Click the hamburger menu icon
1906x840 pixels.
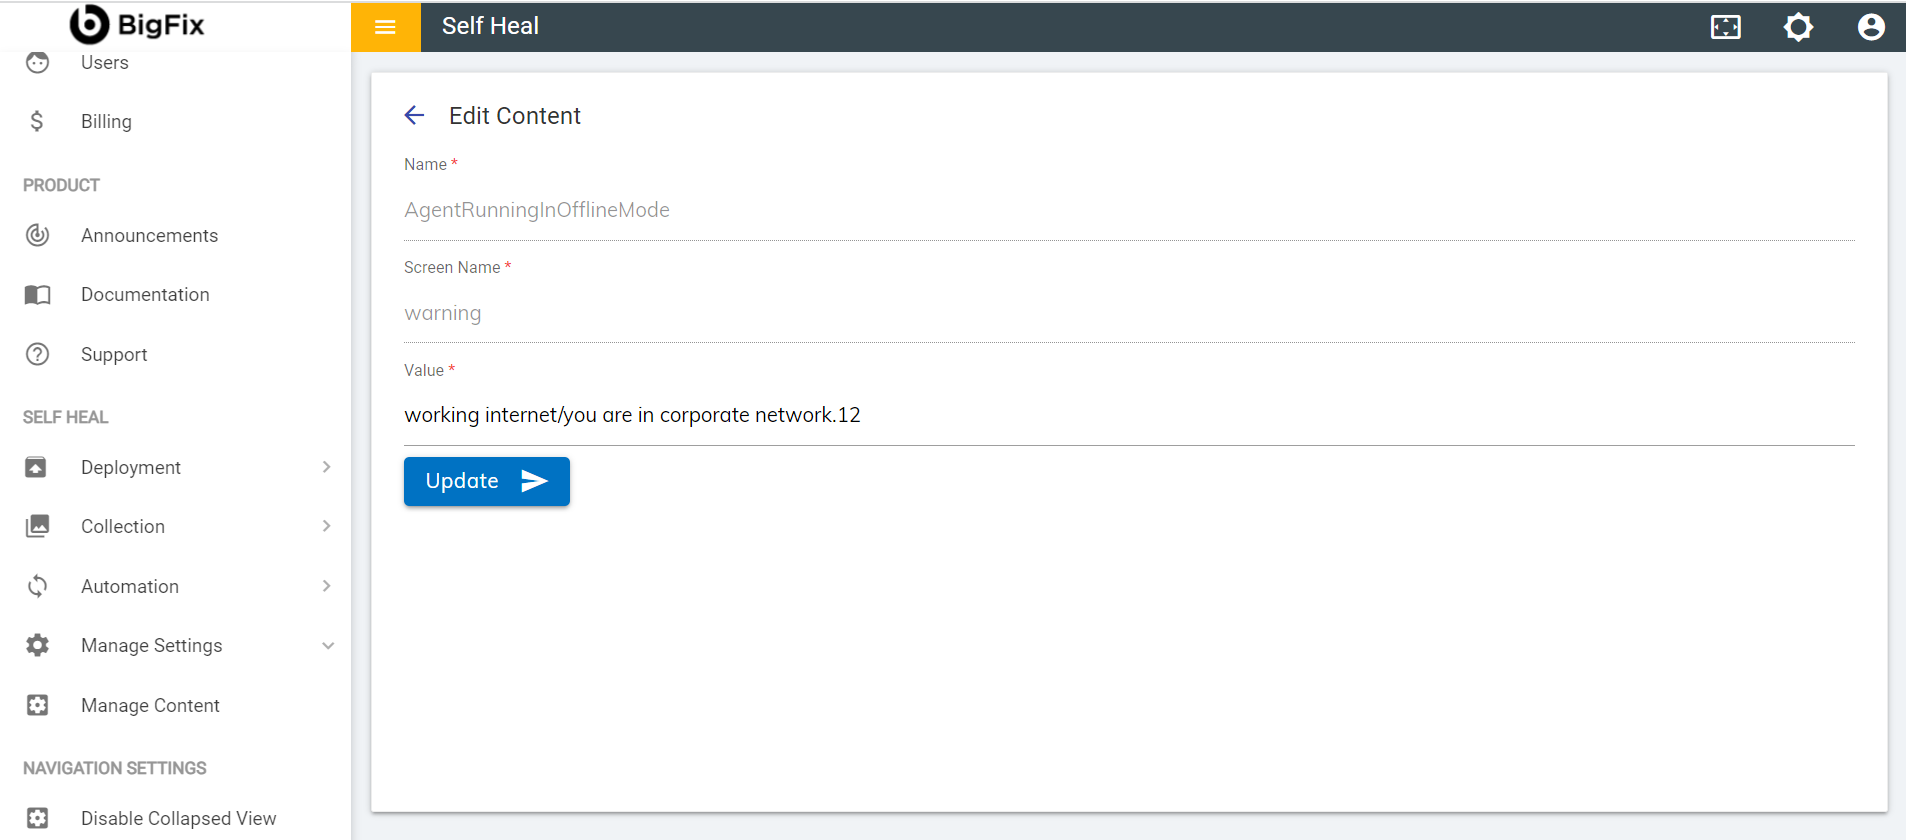385,27
